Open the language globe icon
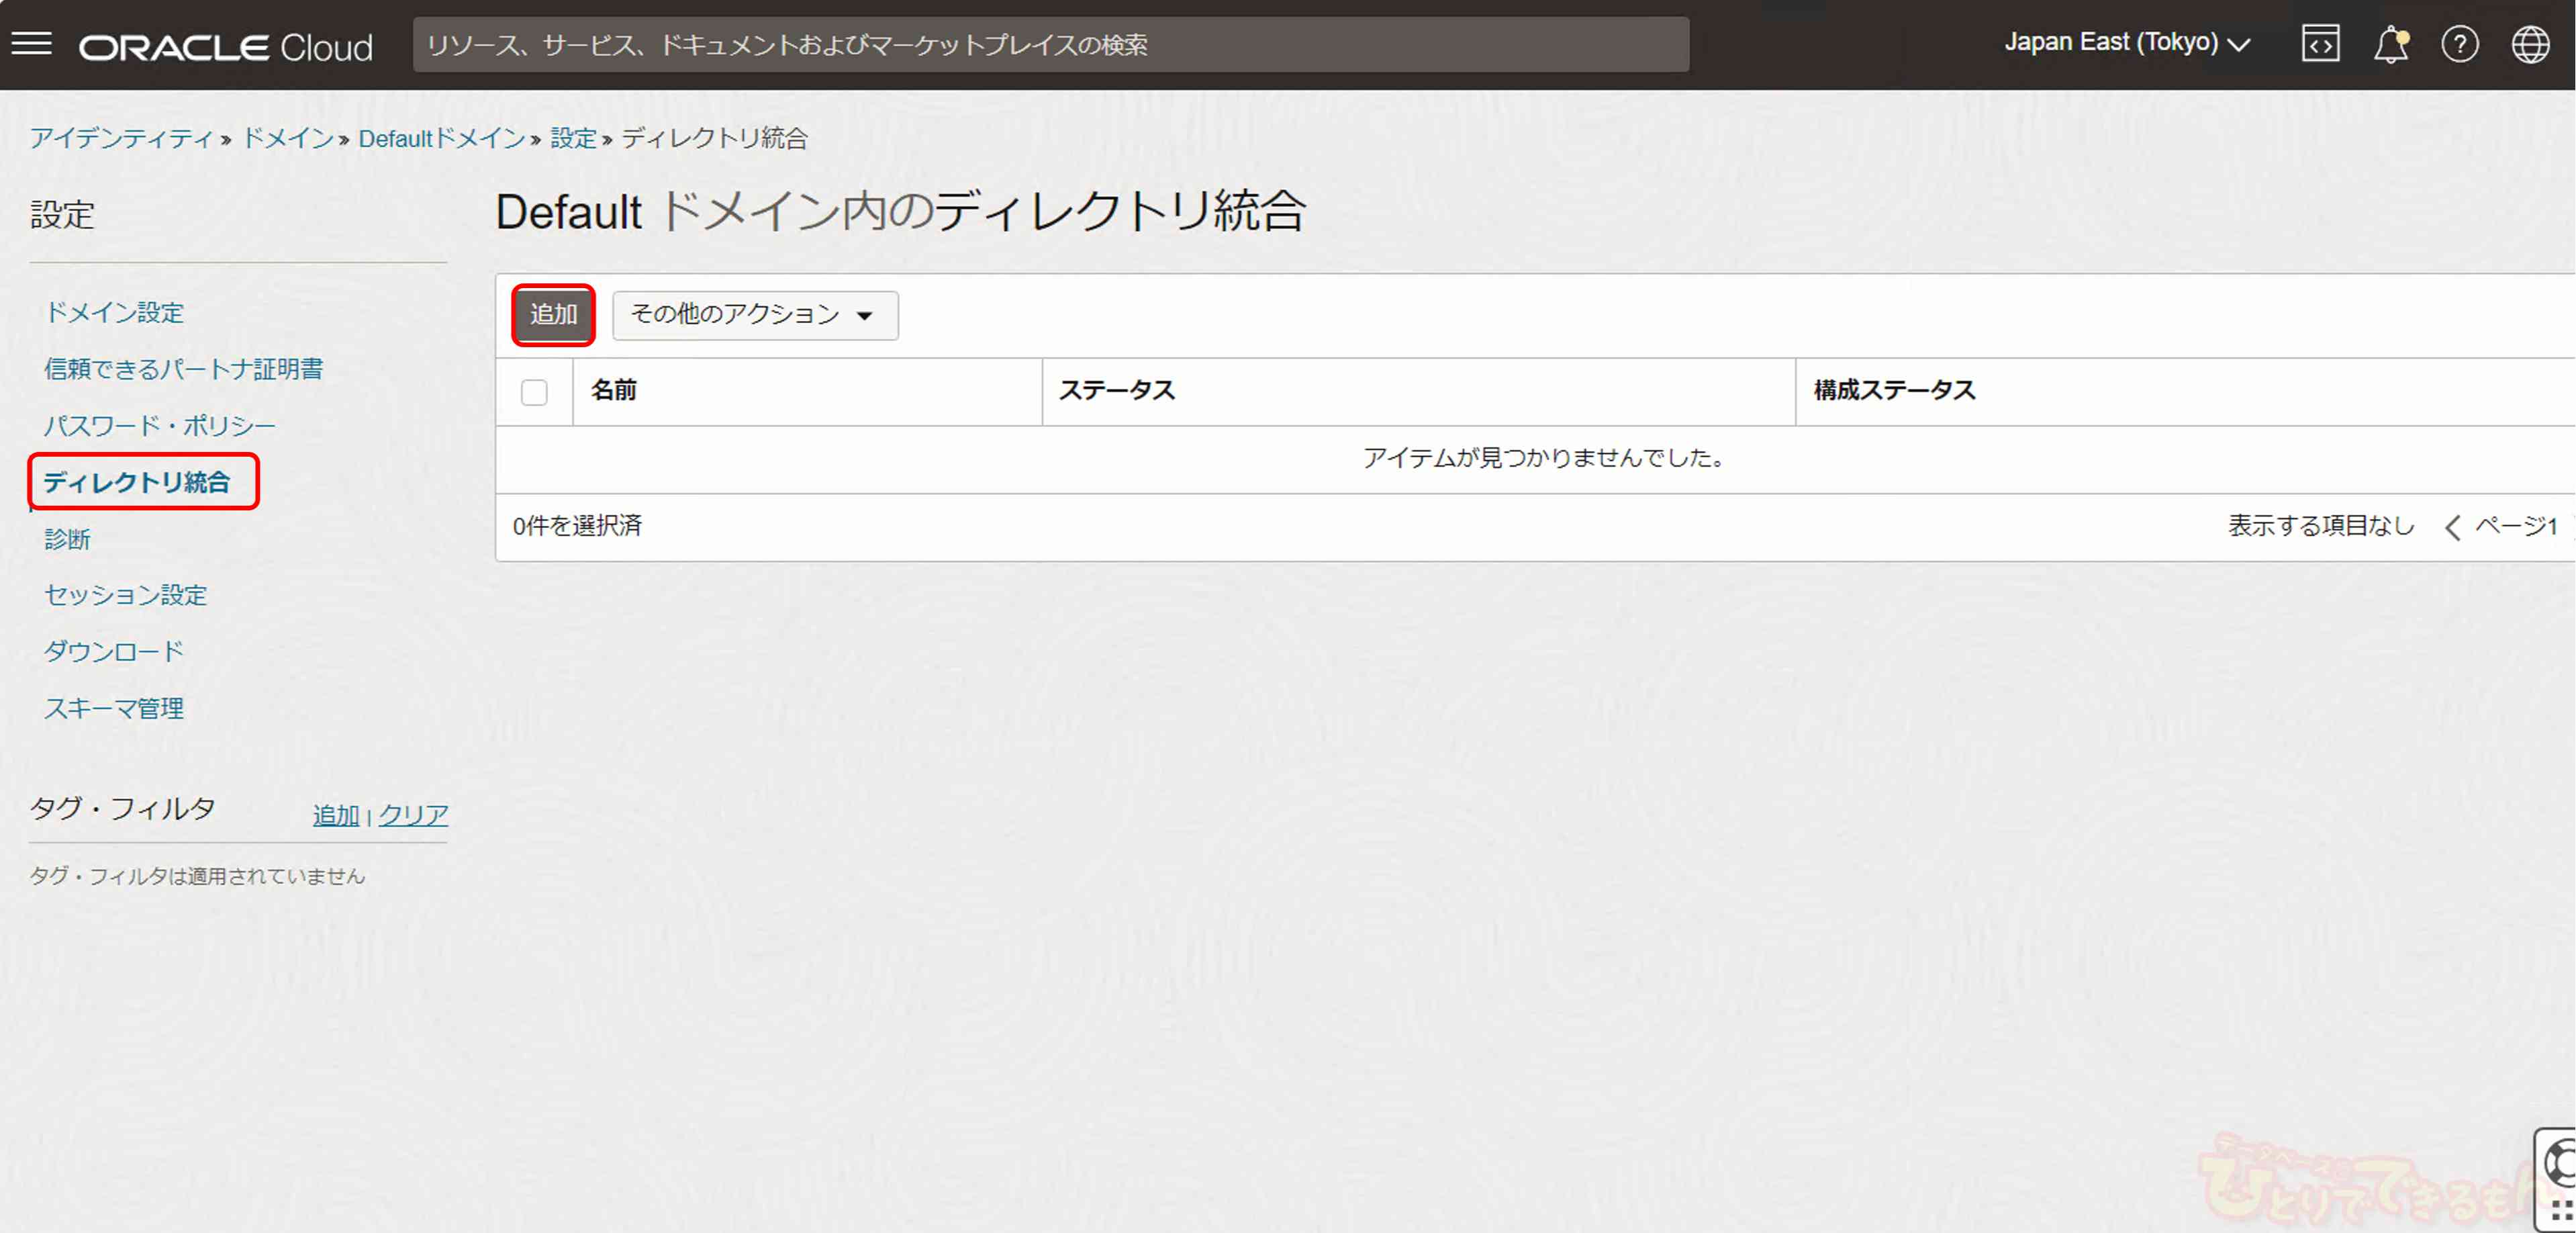The width and height of the screenshot is (2576, 1233). coord(2530,45)
